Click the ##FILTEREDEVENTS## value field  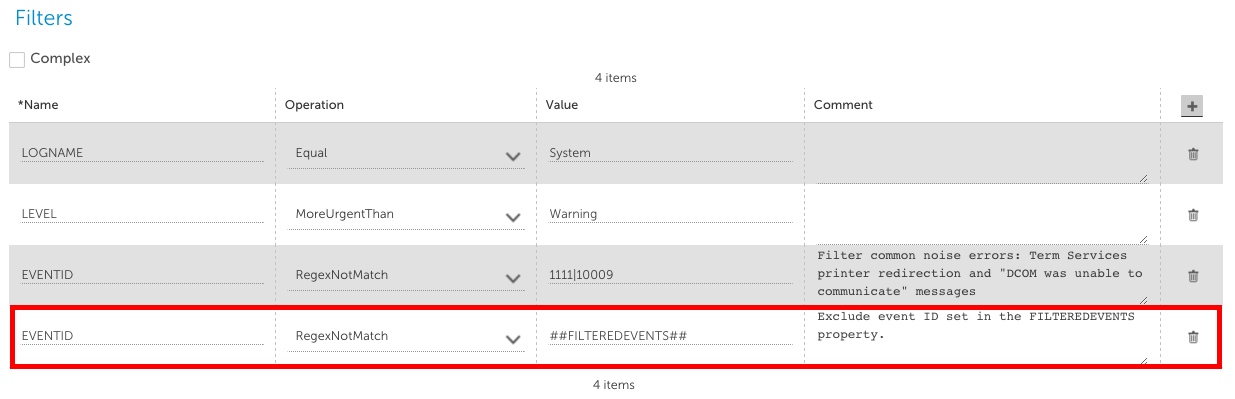click(x=670, y=336)
